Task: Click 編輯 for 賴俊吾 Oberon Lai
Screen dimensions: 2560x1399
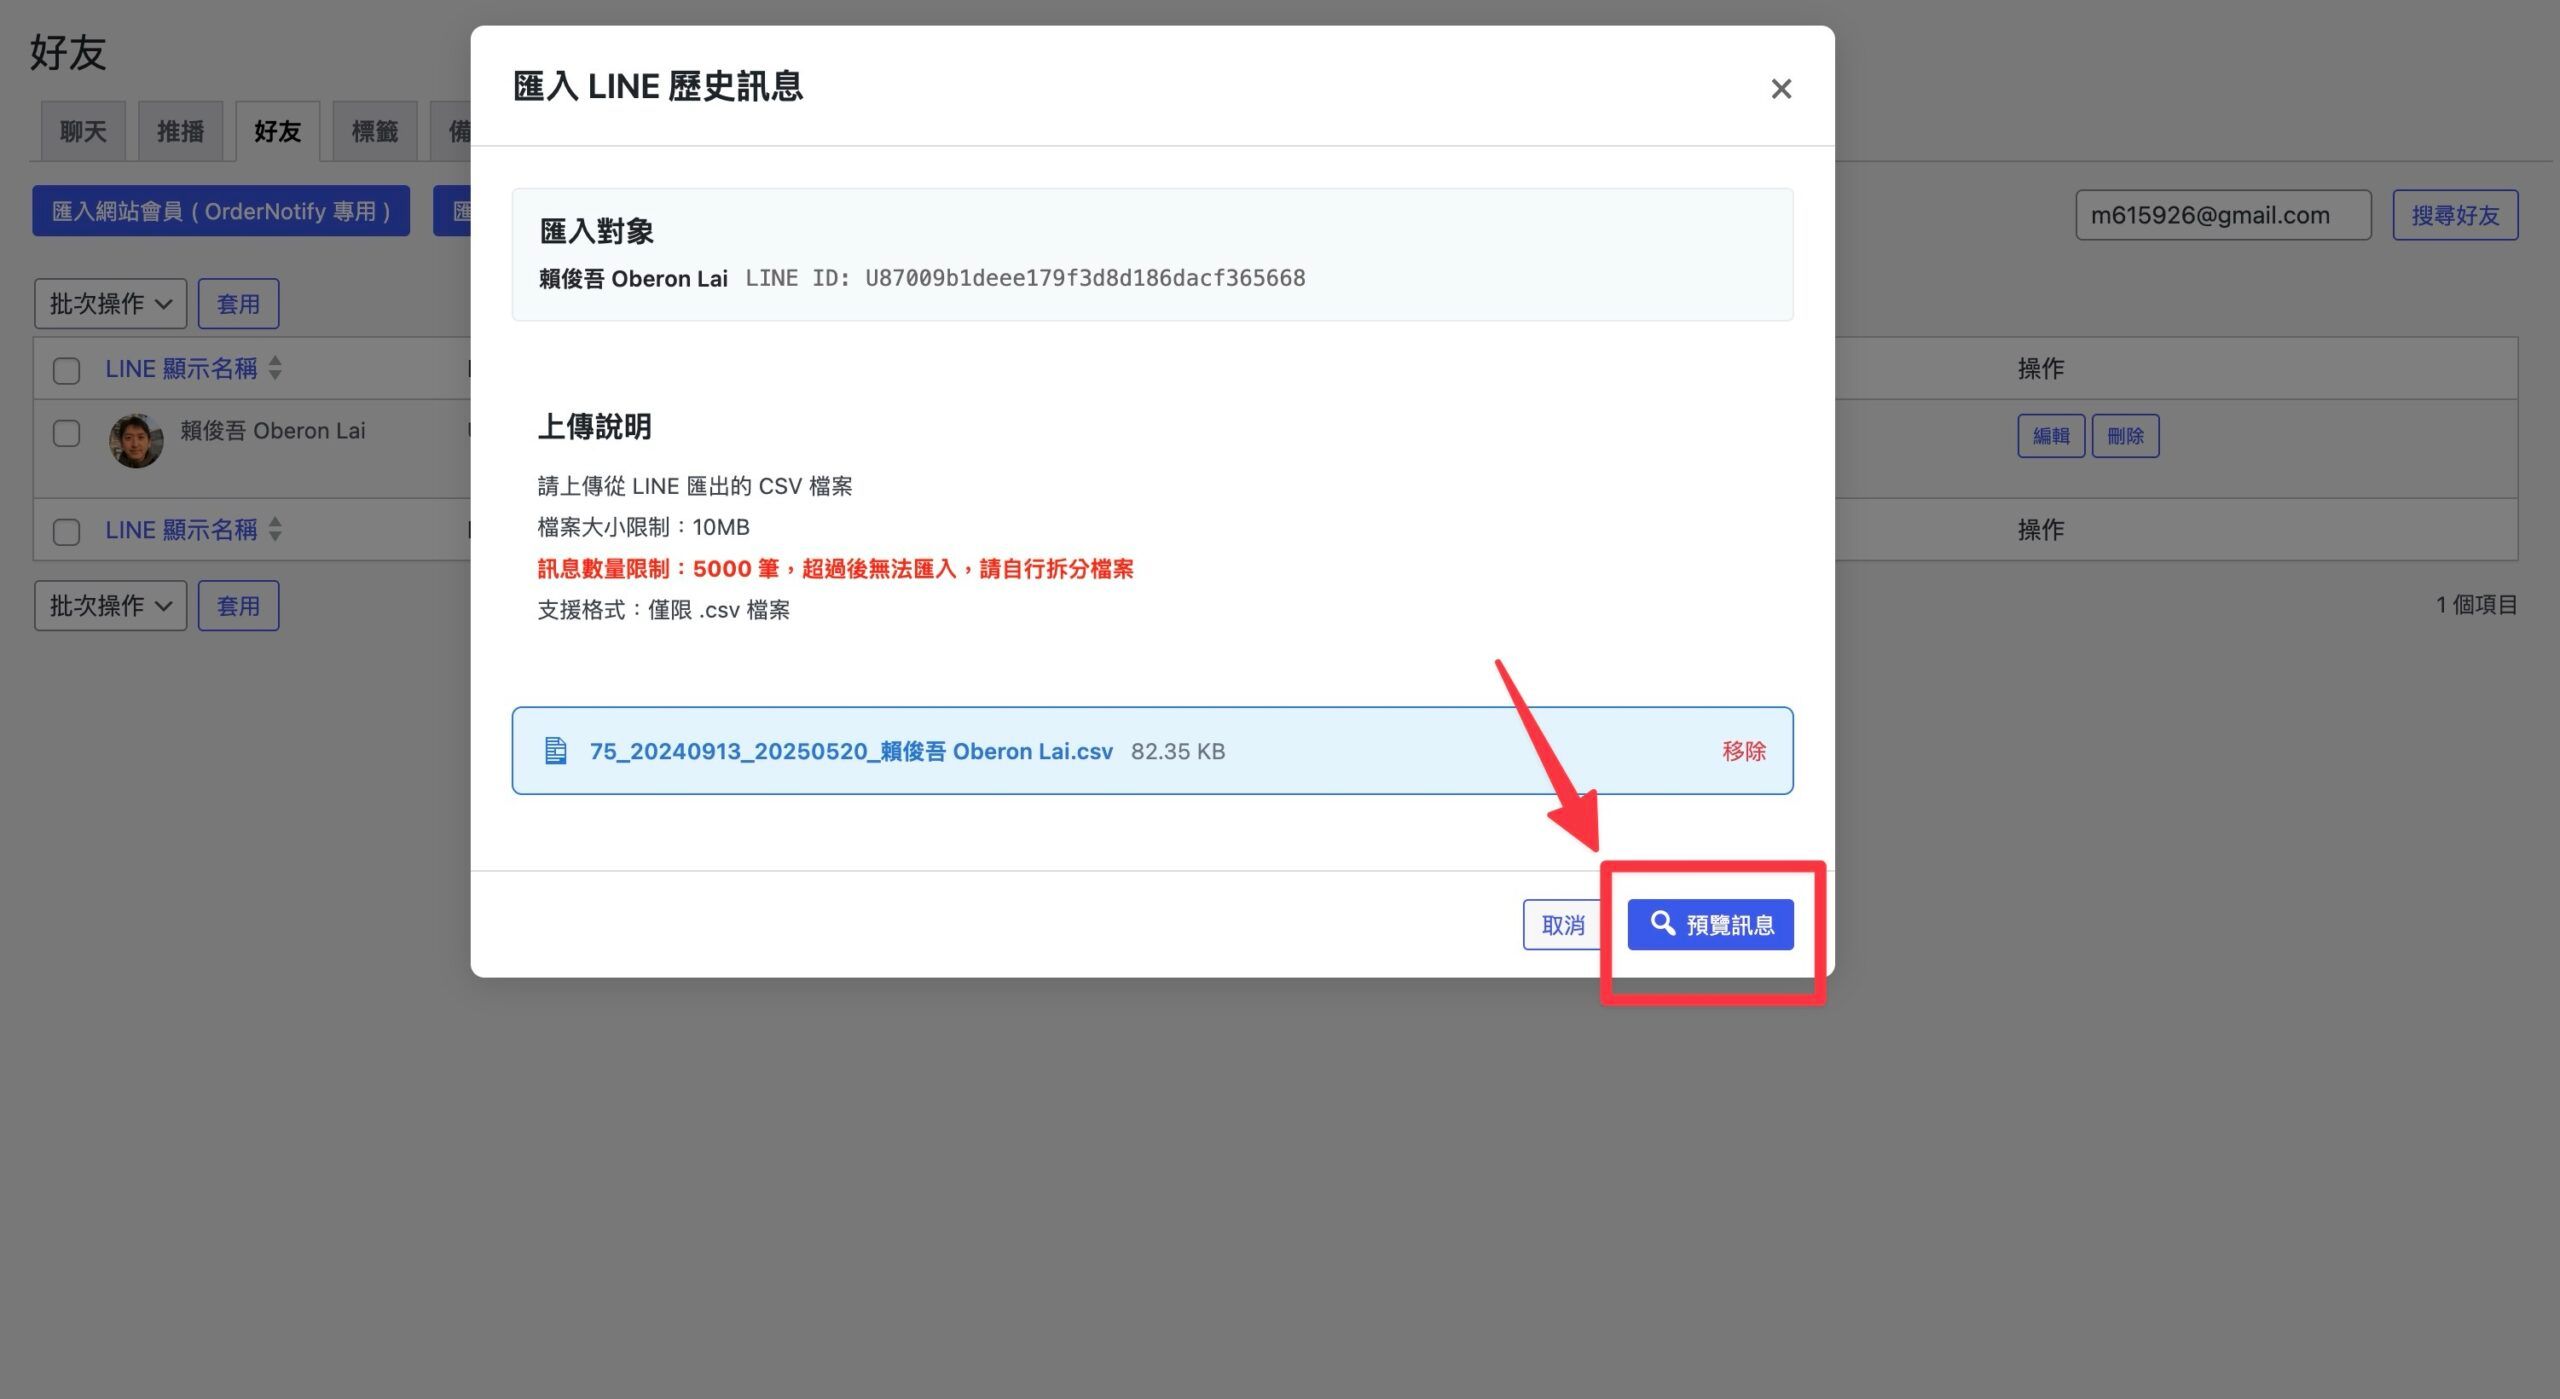Action: pos(2051,436)
